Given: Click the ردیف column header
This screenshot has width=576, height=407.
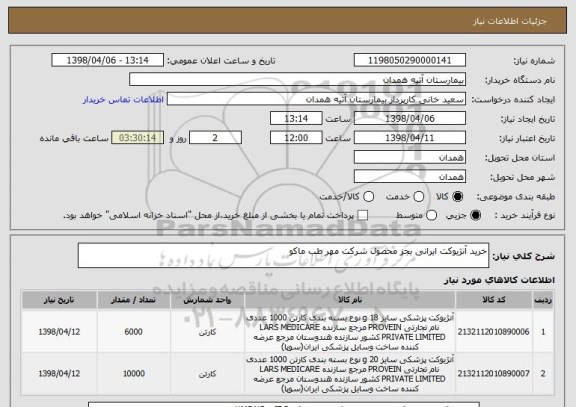Looking at the screenshot, I should [x=543, y=300].
